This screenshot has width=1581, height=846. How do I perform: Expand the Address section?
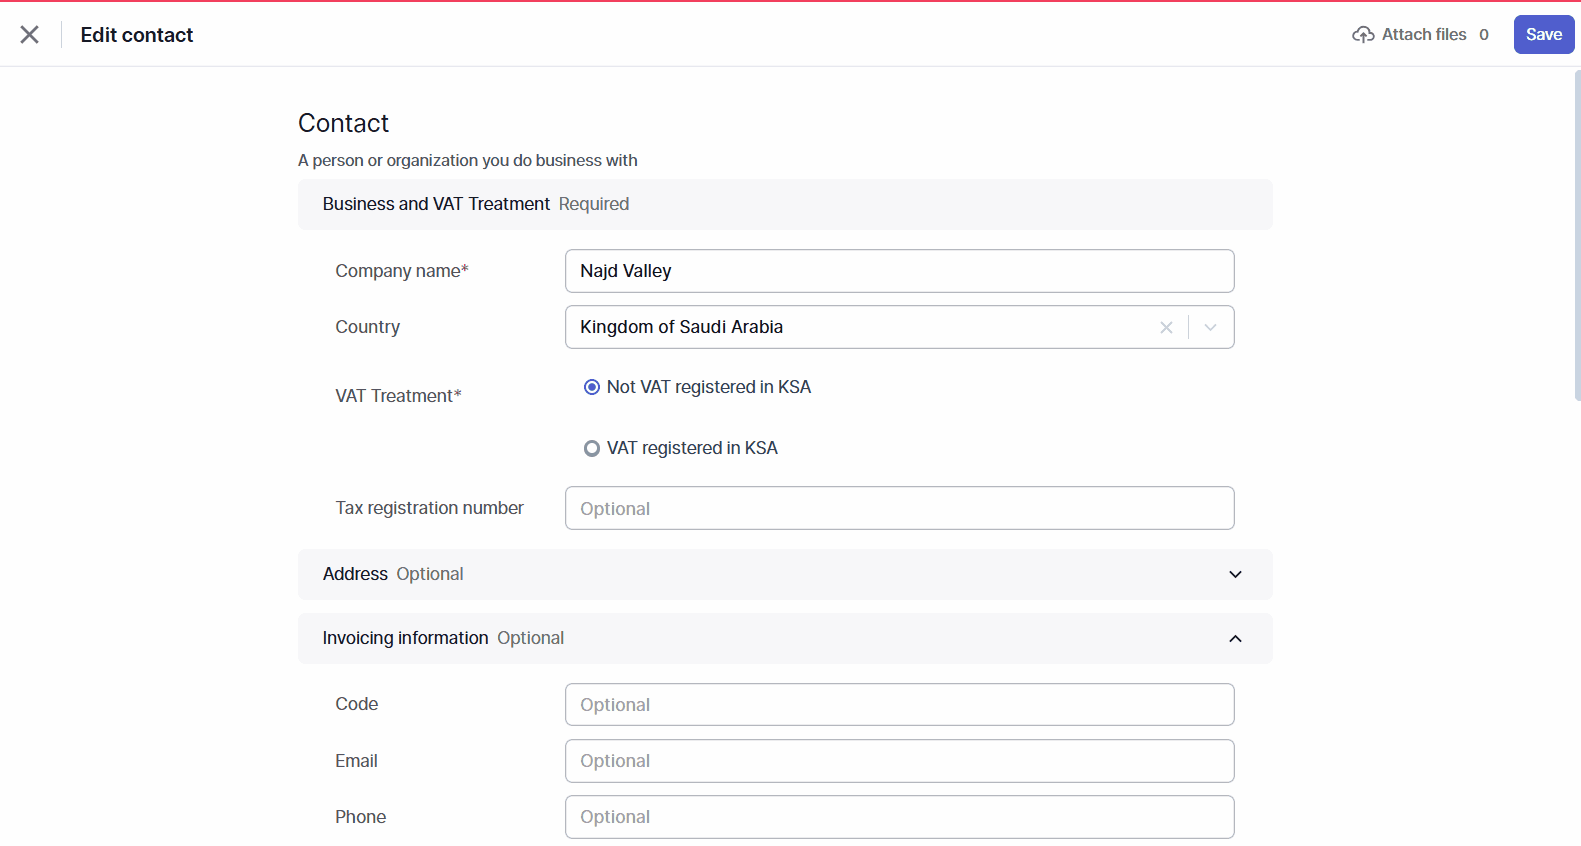point(785,574)
